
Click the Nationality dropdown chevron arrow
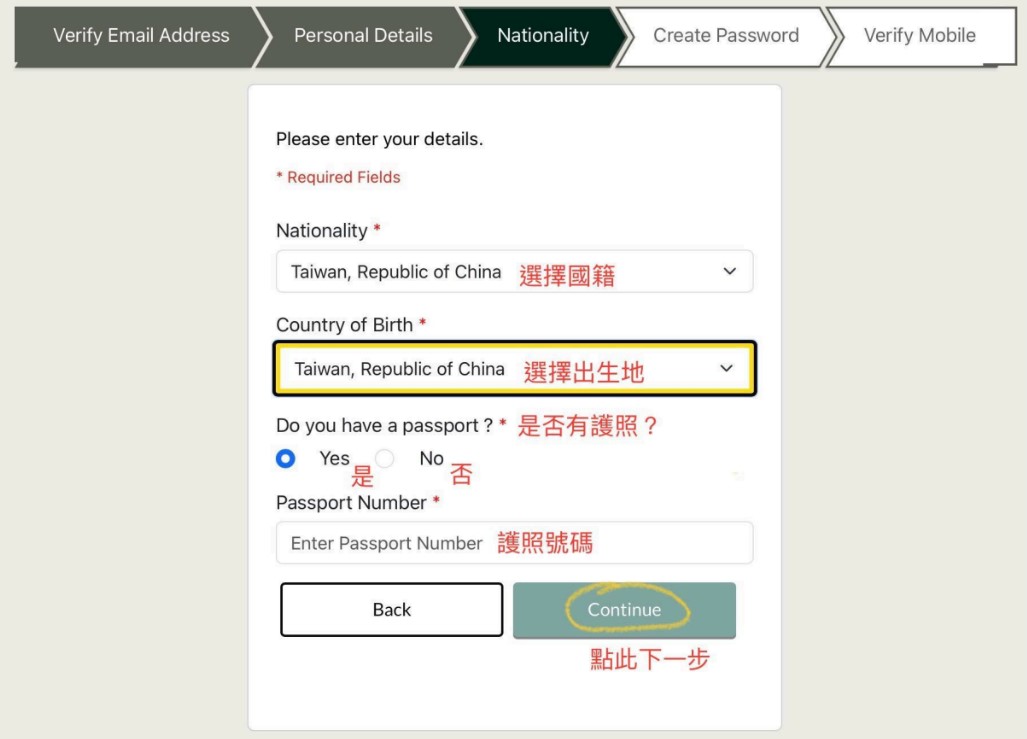730,271
